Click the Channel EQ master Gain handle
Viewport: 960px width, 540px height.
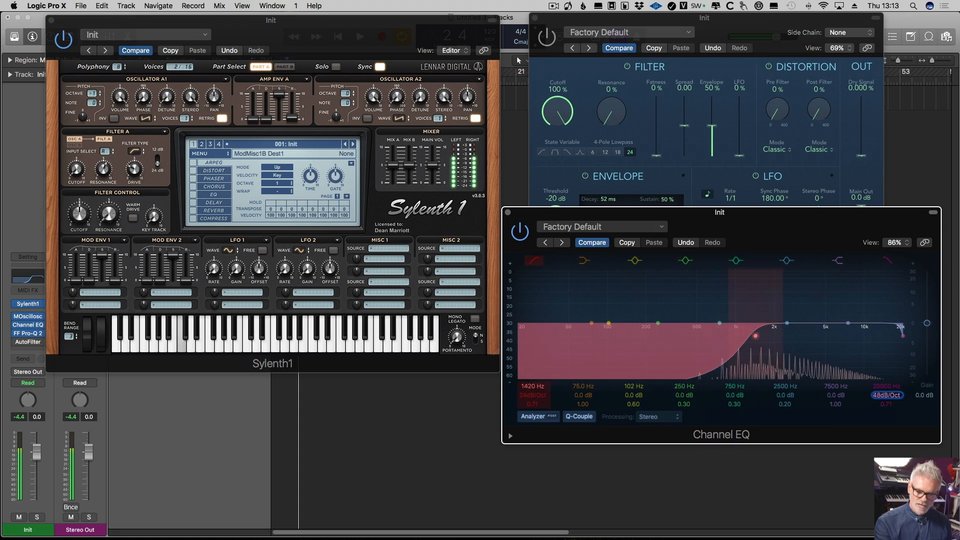[927, 323]
